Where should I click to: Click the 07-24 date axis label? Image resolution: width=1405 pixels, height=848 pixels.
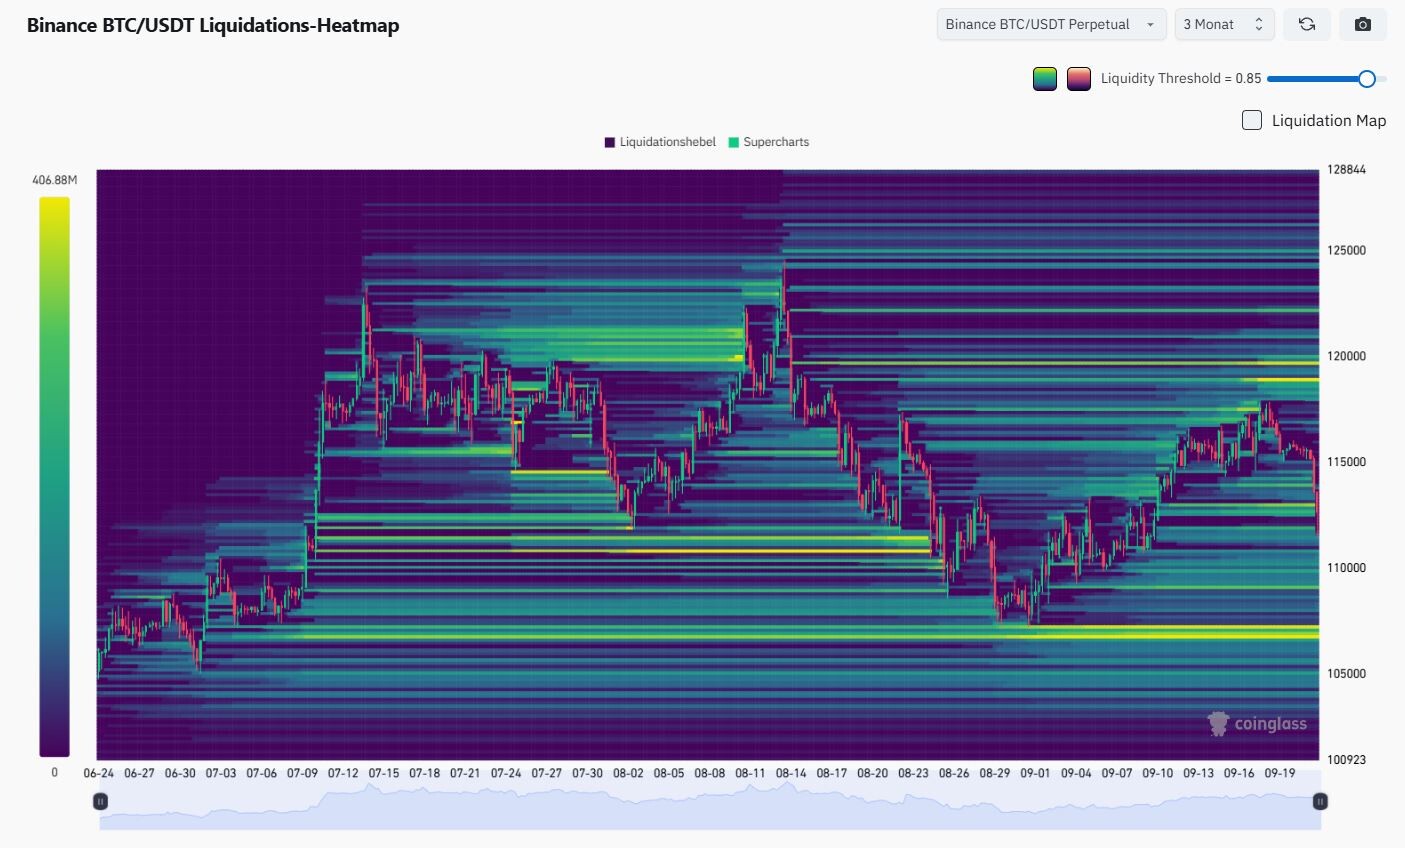point(506,773)
